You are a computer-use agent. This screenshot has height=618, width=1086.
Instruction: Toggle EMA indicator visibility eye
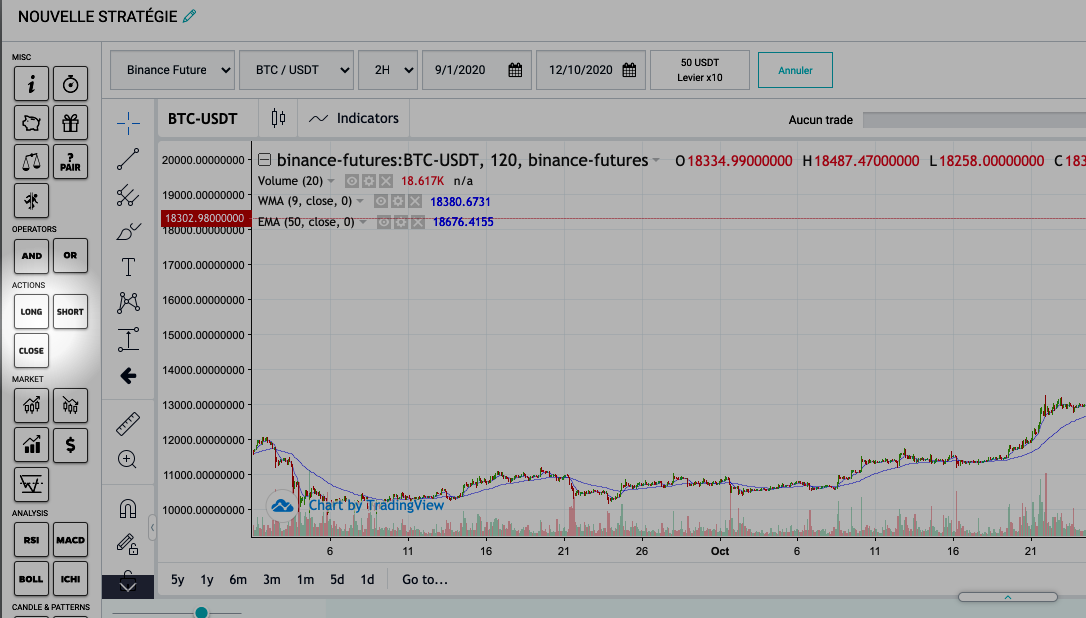(384, 222)
